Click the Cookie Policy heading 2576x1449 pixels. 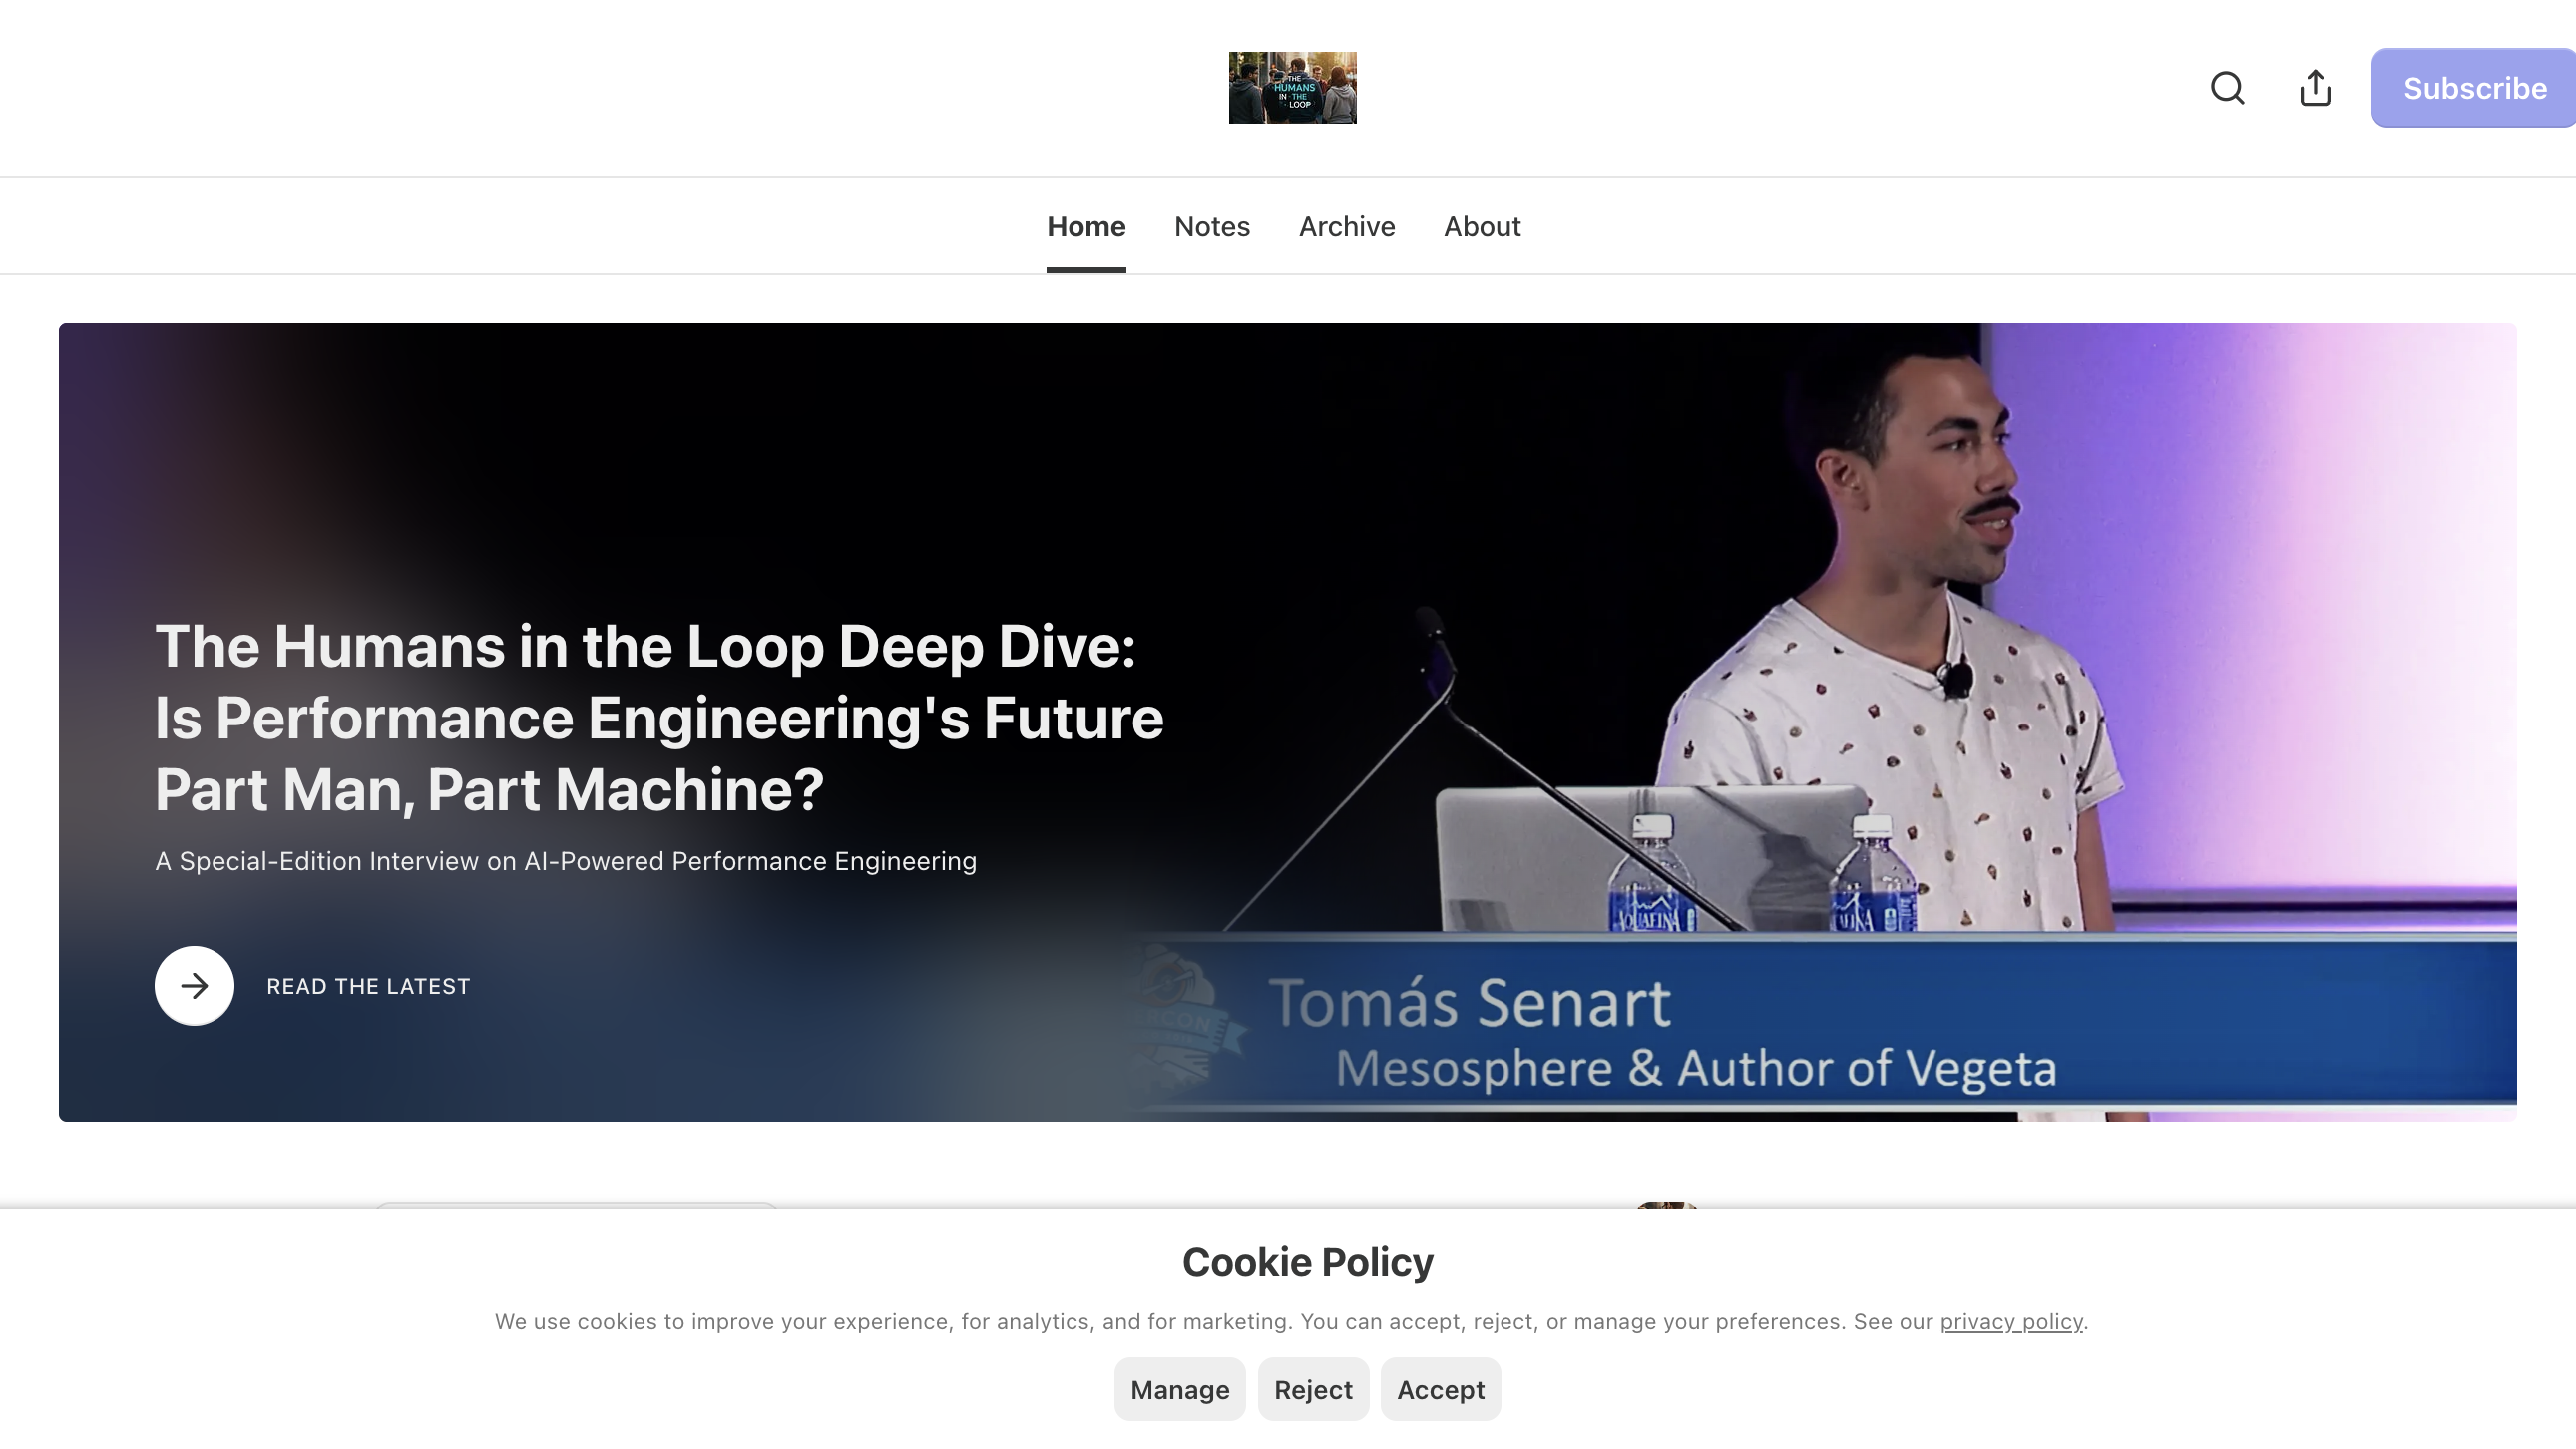click(1308, 1263)
